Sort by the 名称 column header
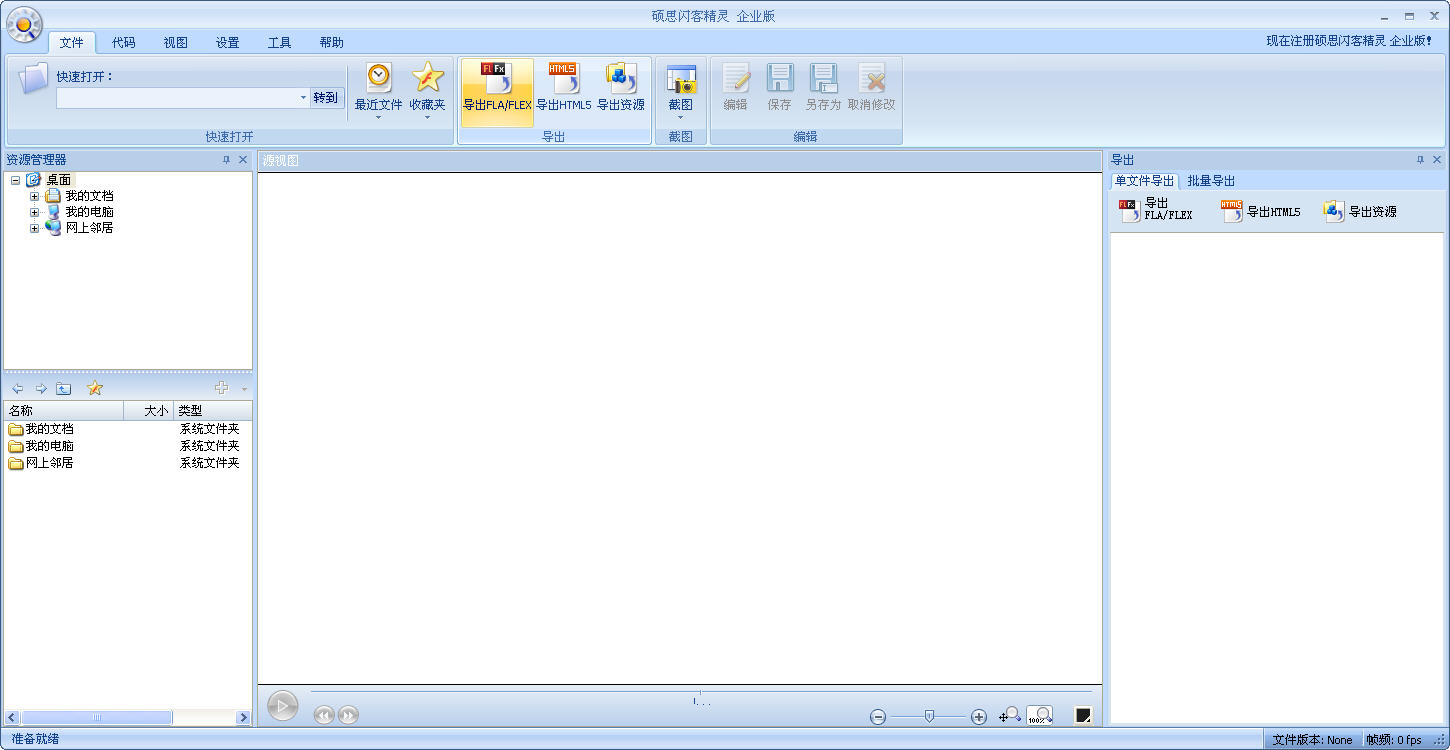1450x750 pixels. click(x=64, y=411)
